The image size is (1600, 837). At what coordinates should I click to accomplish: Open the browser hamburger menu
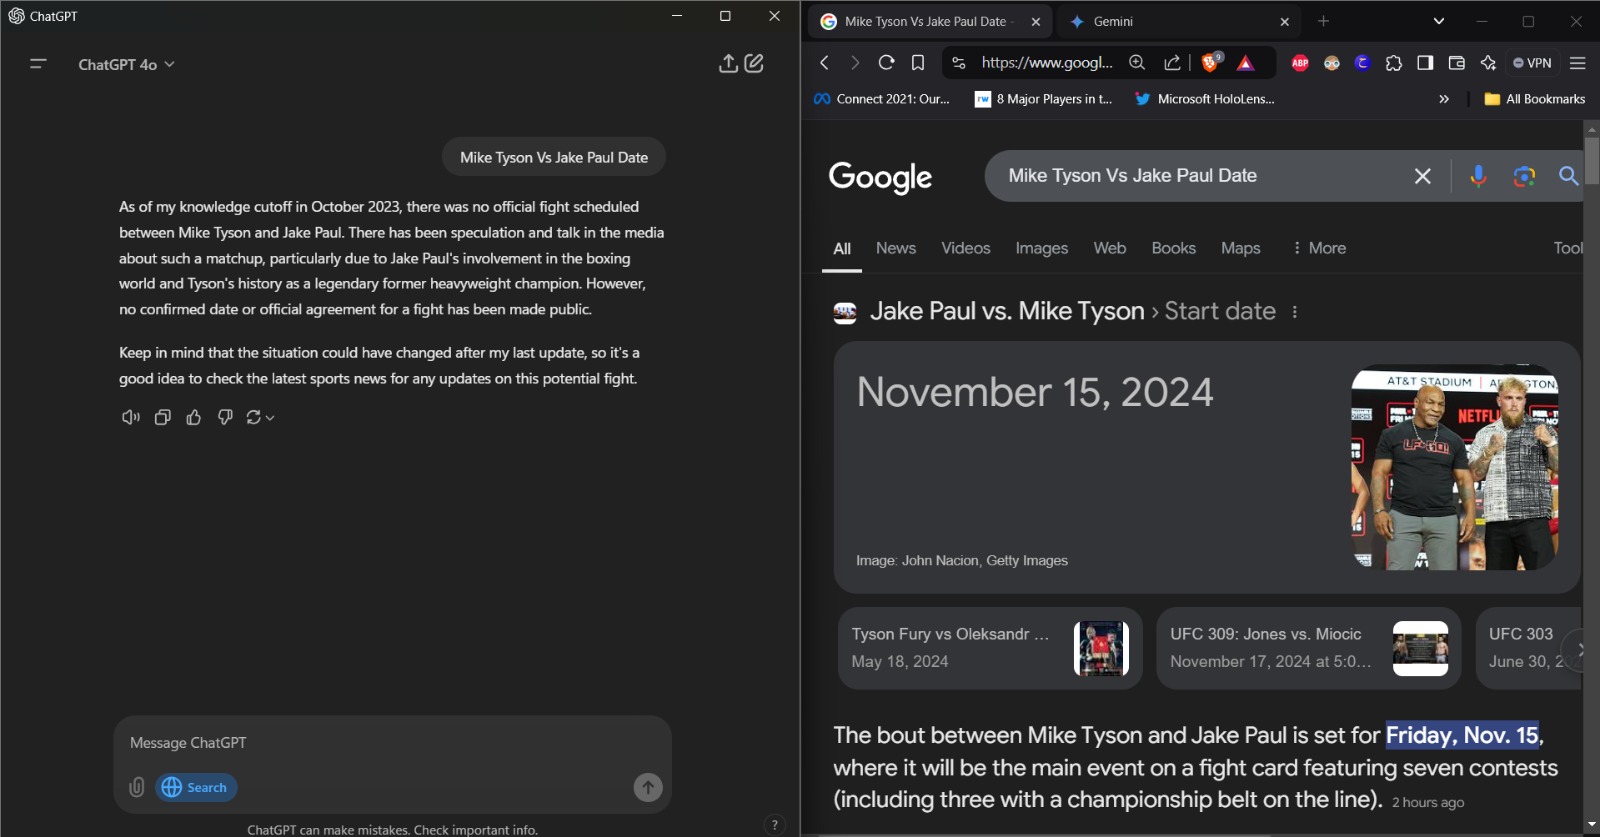[1578, 63]
